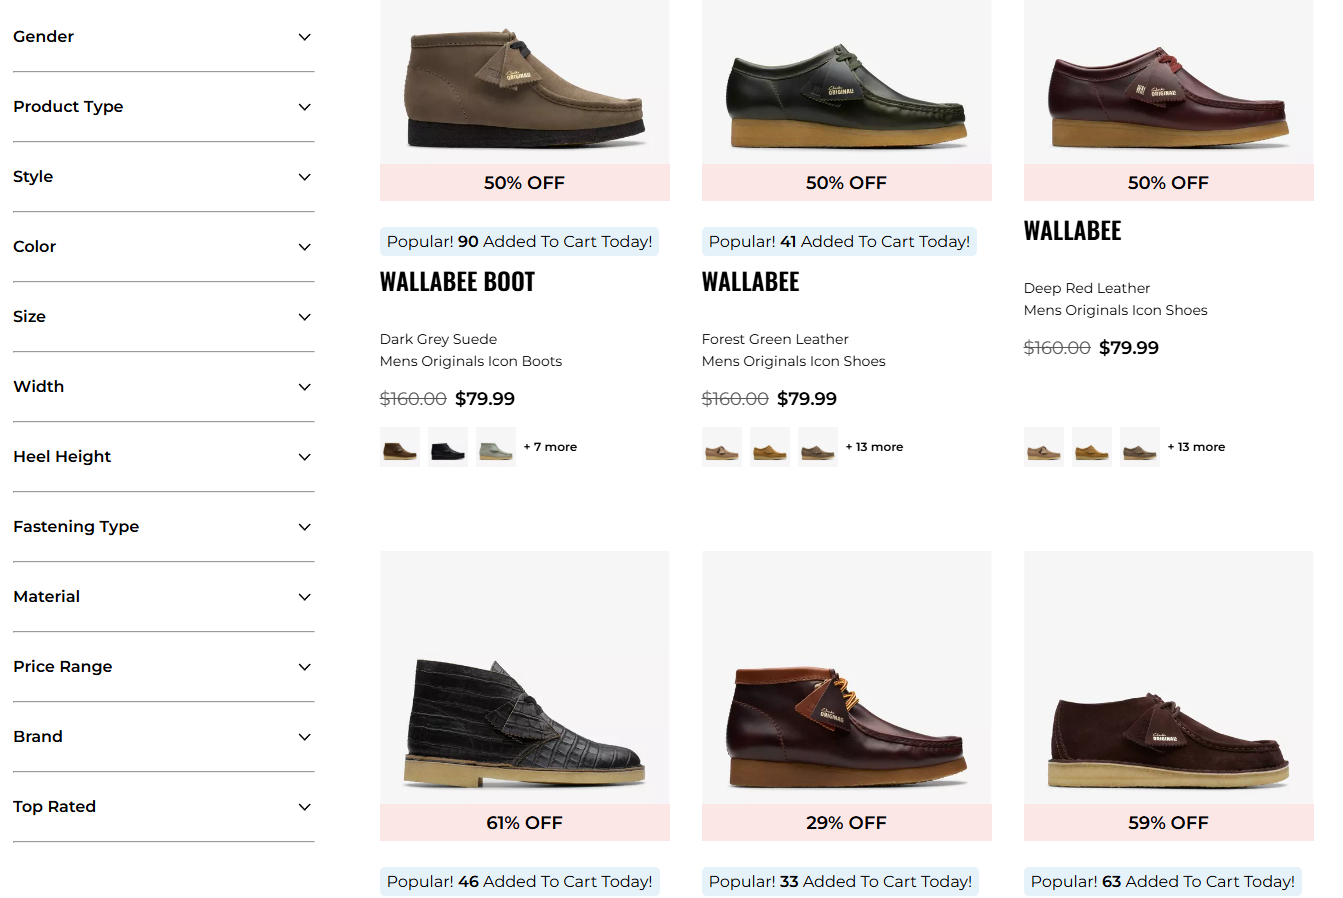Screen dimensions: 1343x898
Task: Expand the Size filter chevron
Action: pyautogui.click(x=305, y=317)
